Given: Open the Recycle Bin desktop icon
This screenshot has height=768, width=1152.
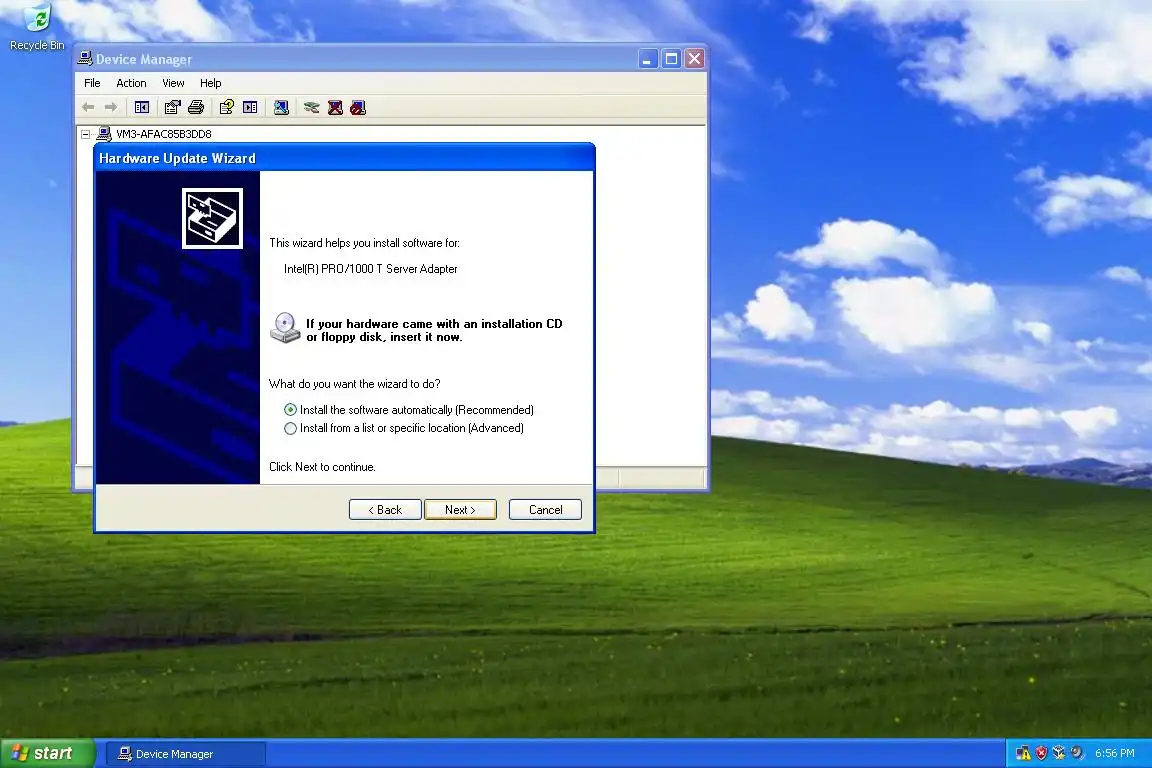Looking at the screenshot, I should [37, 26].
